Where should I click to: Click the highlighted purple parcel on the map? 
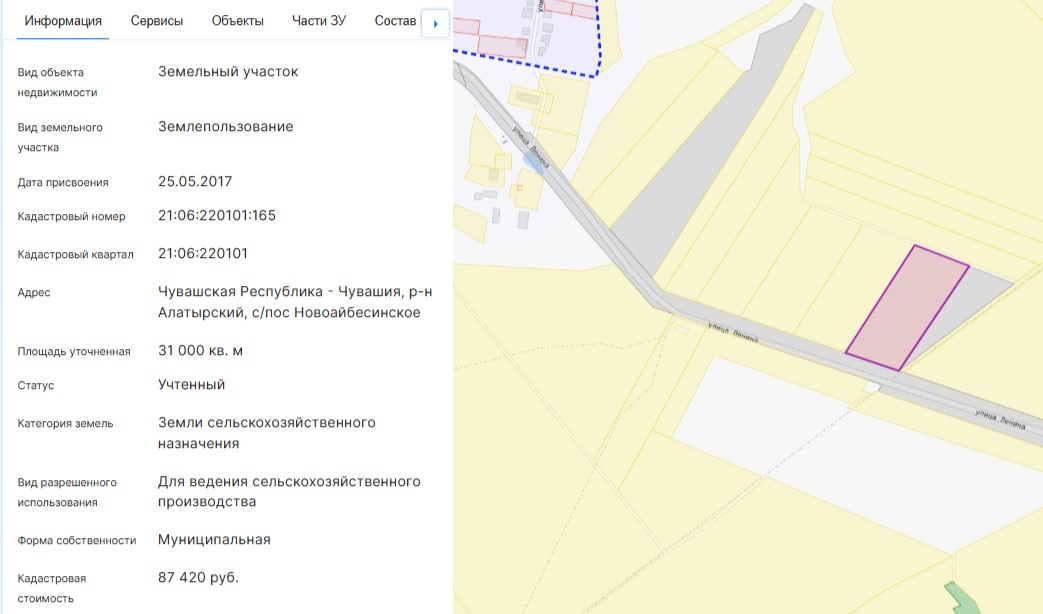[907, 308]
